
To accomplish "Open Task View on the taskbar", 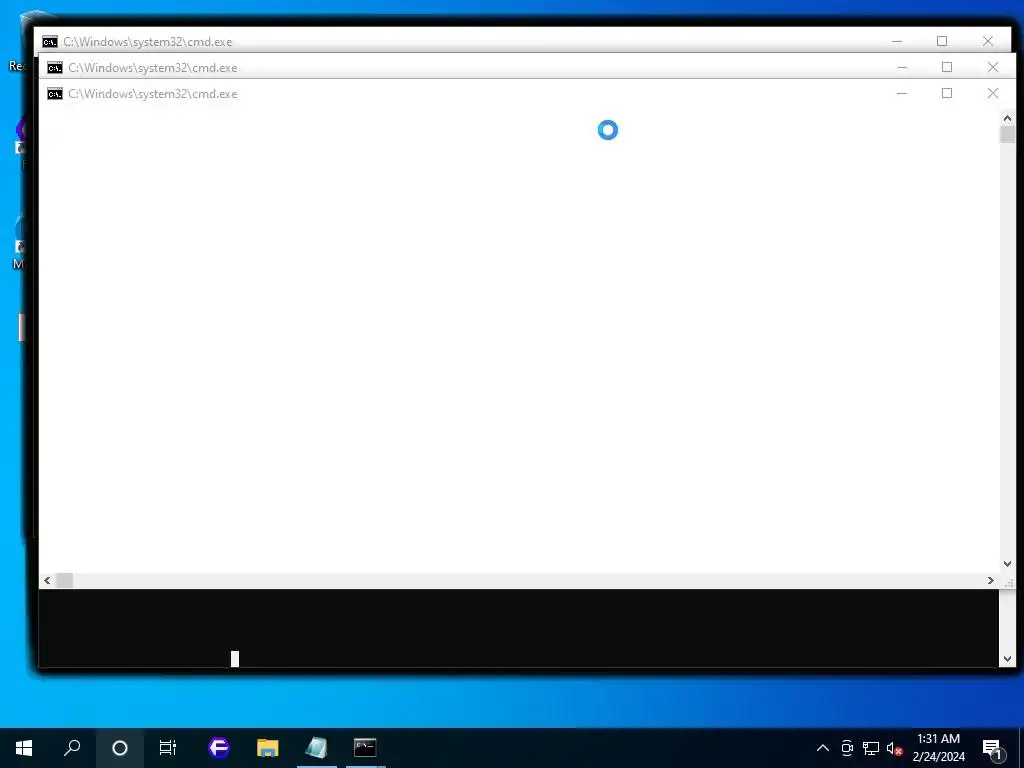I will point(168,748).
